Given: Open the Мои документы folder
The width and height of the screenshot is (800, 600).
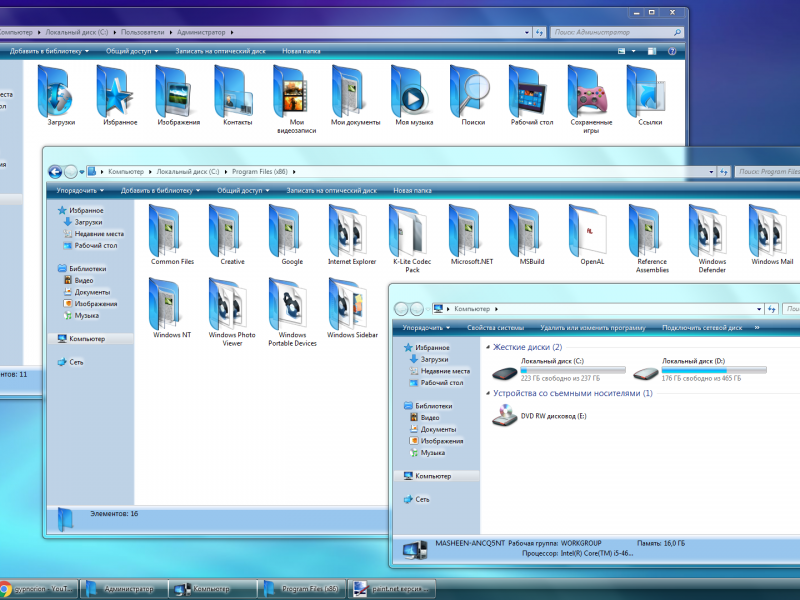Looking at the screenshot, I should (x=355, y=95).
